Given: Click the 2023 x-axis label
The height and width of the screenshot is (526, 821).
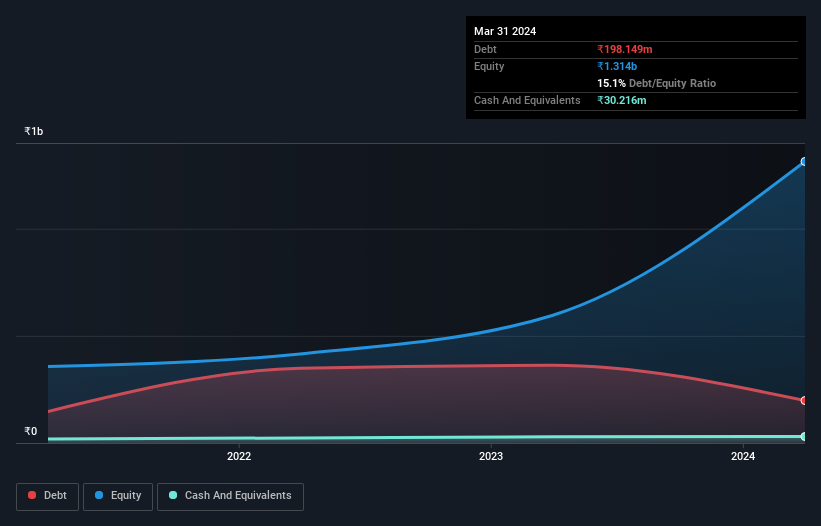Looking at the screenshot, I should (x=491, y=456).
